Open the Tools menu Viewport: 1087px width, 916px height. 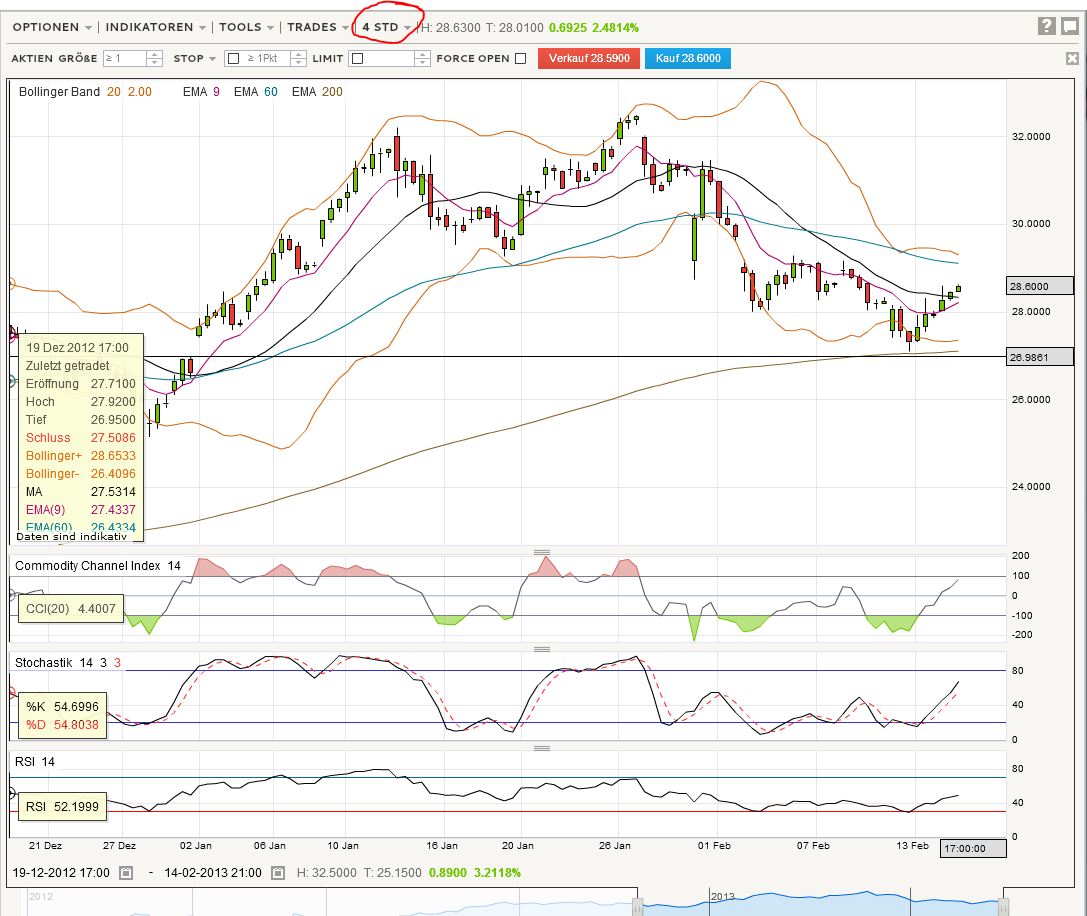[x=246, y=27]
